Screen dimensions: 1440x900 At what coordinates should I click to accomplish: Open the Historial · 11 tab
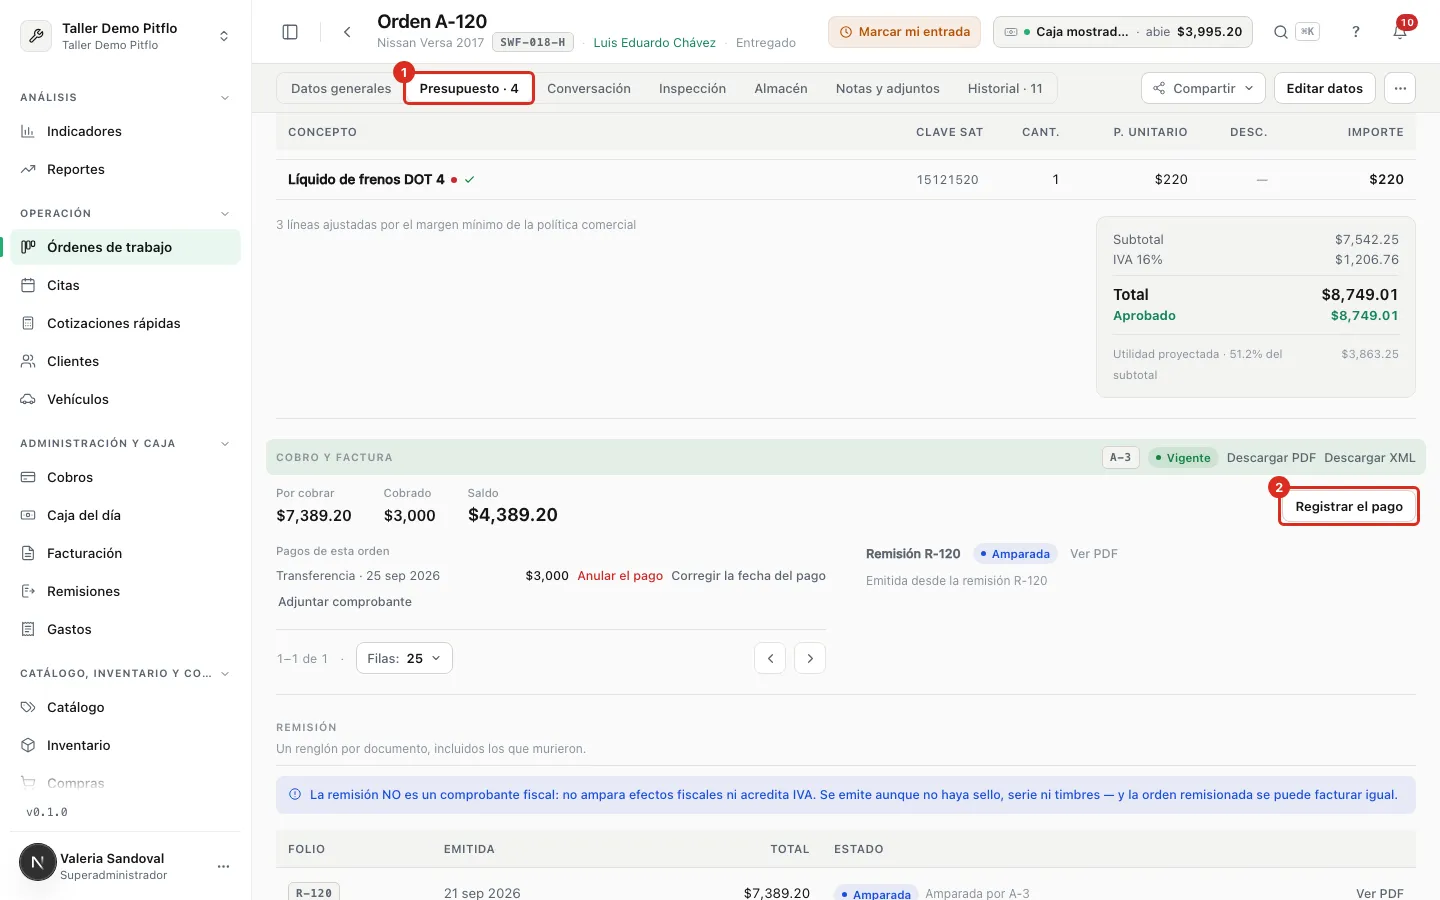point(1005,88)
